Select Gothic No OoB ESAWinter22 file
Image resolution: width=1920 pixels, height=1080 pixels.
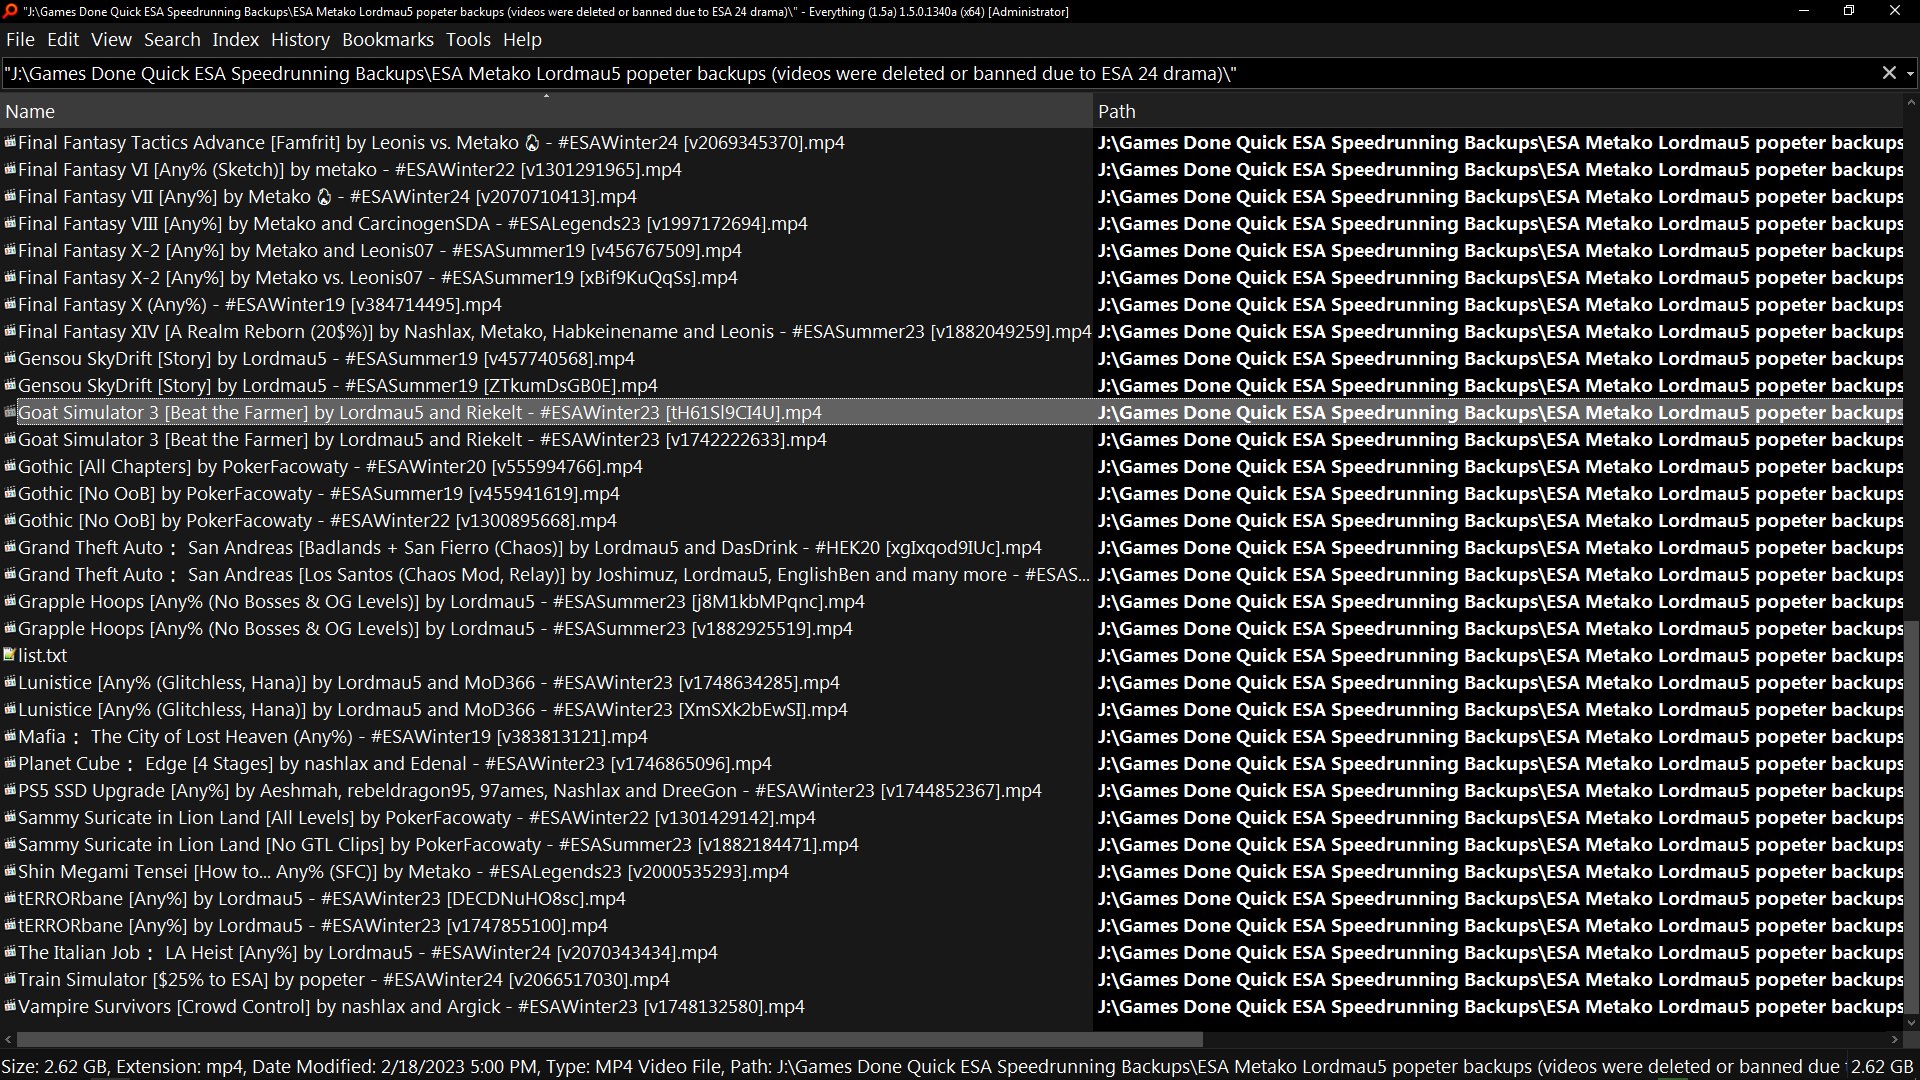coord(317,521)
